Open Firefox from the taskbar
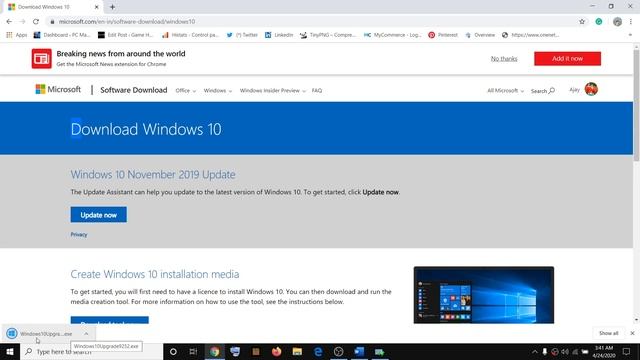640x360 pixels. coord(276,351)
